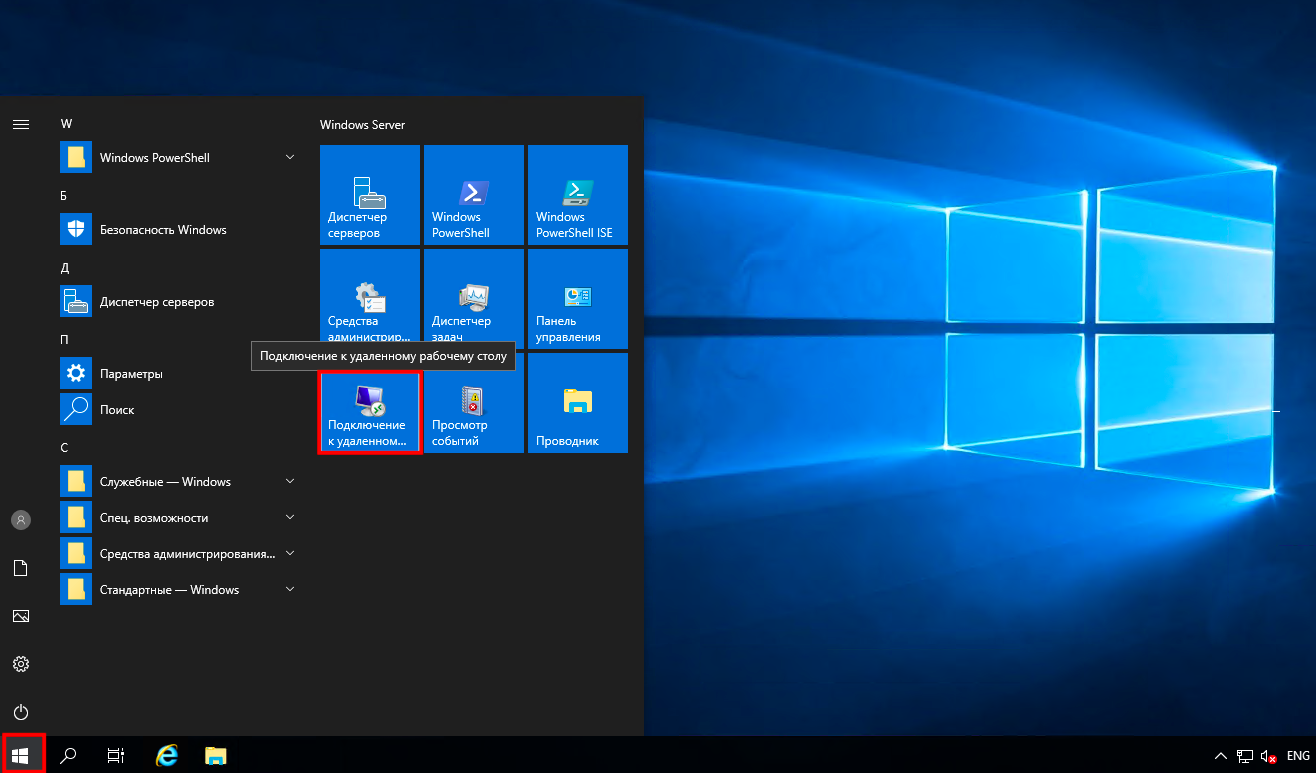This screenshot has height=773, width=1316.
Task: Open taskbar search magnifier icon
Action: tap(69, 756)
